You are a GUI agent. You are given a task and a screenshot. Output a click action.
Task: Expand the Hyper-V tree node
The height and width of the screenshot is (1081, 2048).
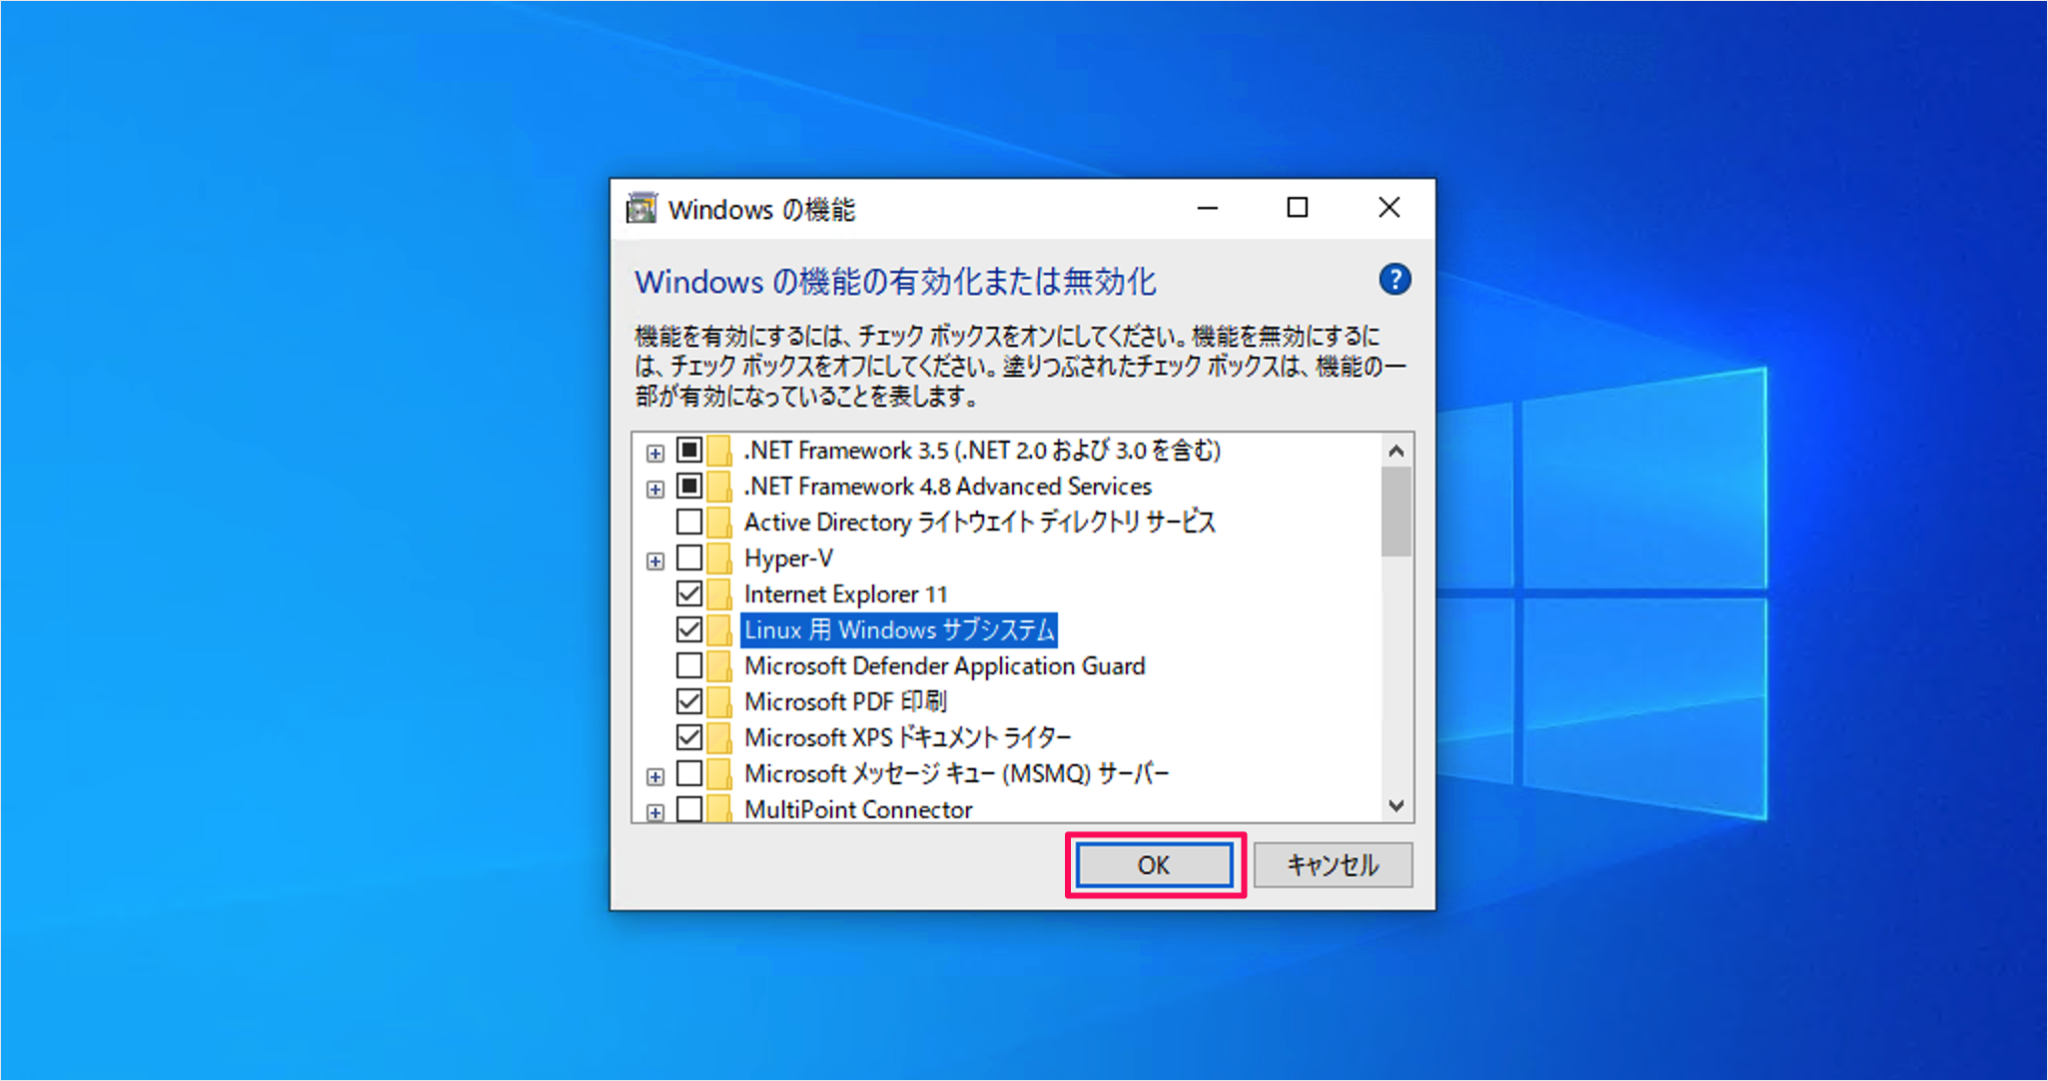click(x=655, y=558)
